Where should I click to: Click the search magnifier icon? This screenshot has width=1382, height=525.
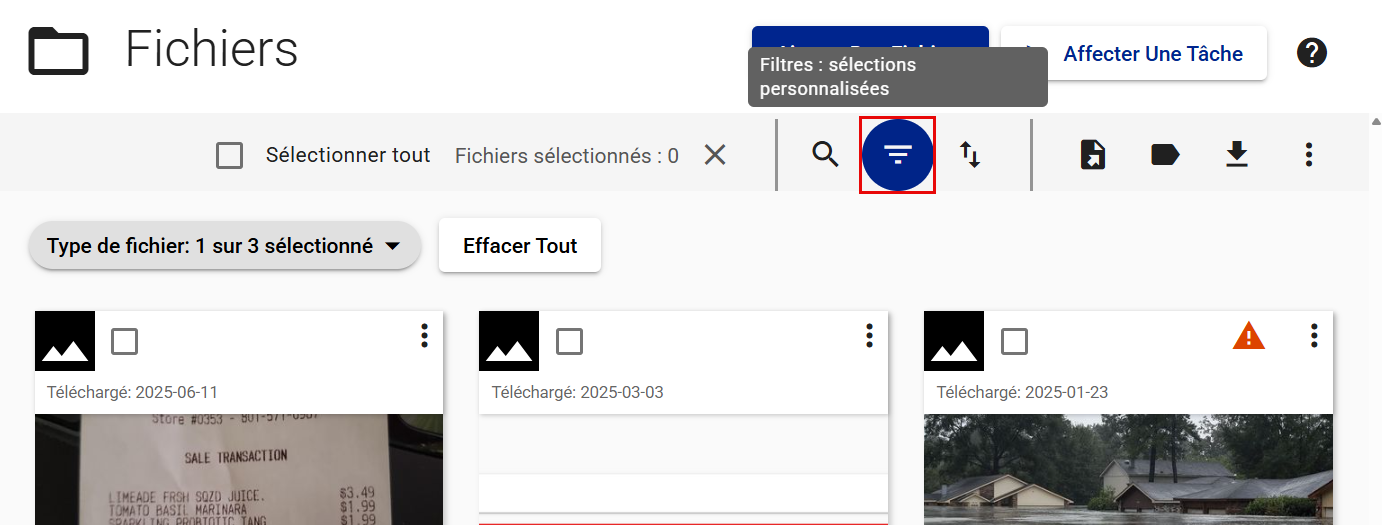825,155
